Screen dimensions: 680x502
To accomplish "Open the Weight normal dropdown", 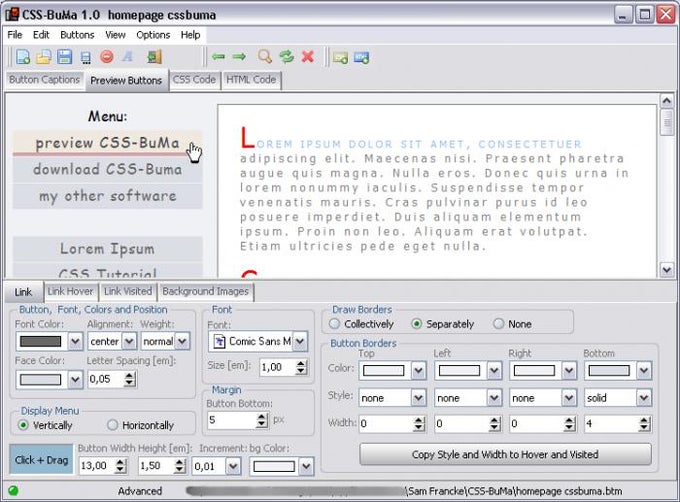I will point(183,341).
